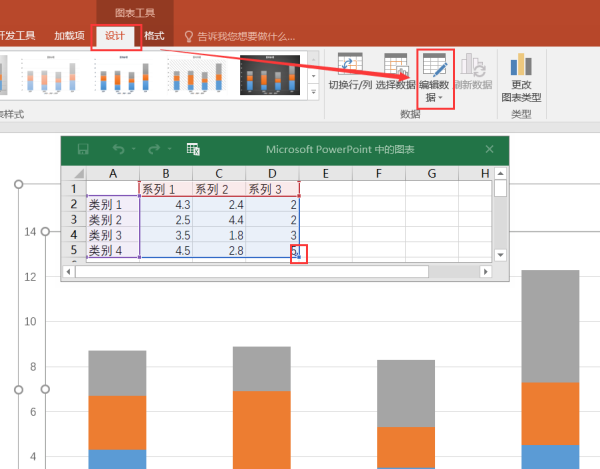Open the Change Chart Type (更改图表类型) icon
Screen dimensions: 600x469
[521, 66]
